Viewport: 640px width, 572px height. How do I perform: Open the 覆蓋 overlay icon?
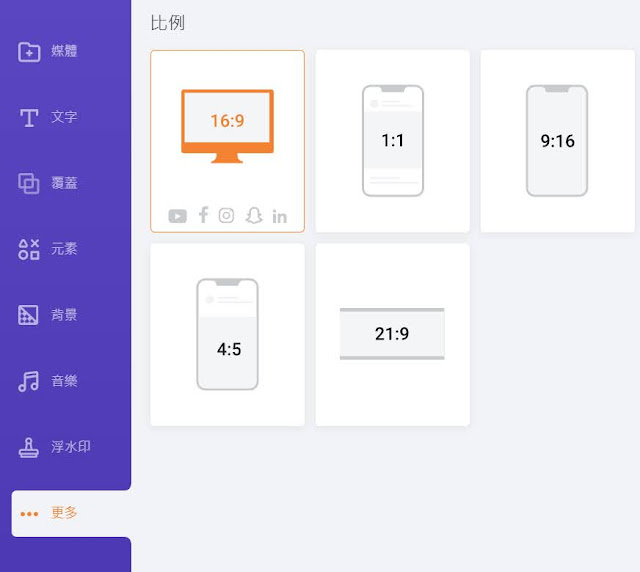(x=29, y=183)
